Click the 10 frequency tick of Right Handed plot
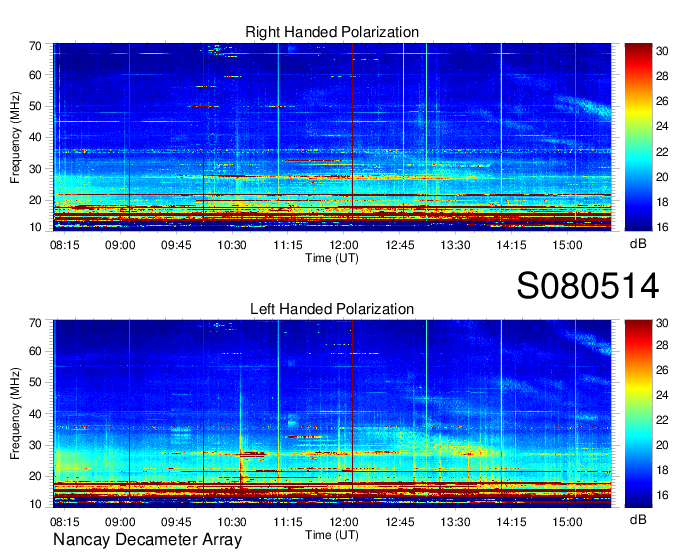The height and width of the screenshot is (552, 680). pos(36,227)
